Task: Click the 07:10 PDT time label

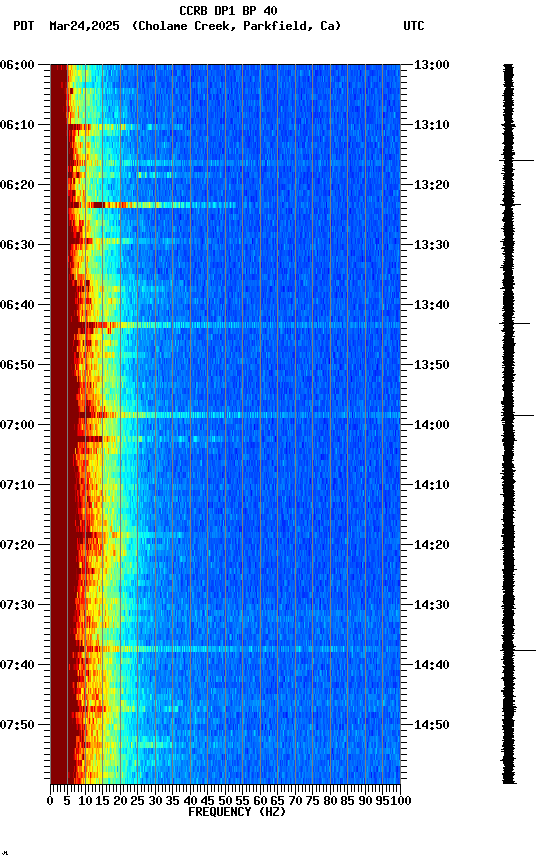Action: tap(17, 485)
